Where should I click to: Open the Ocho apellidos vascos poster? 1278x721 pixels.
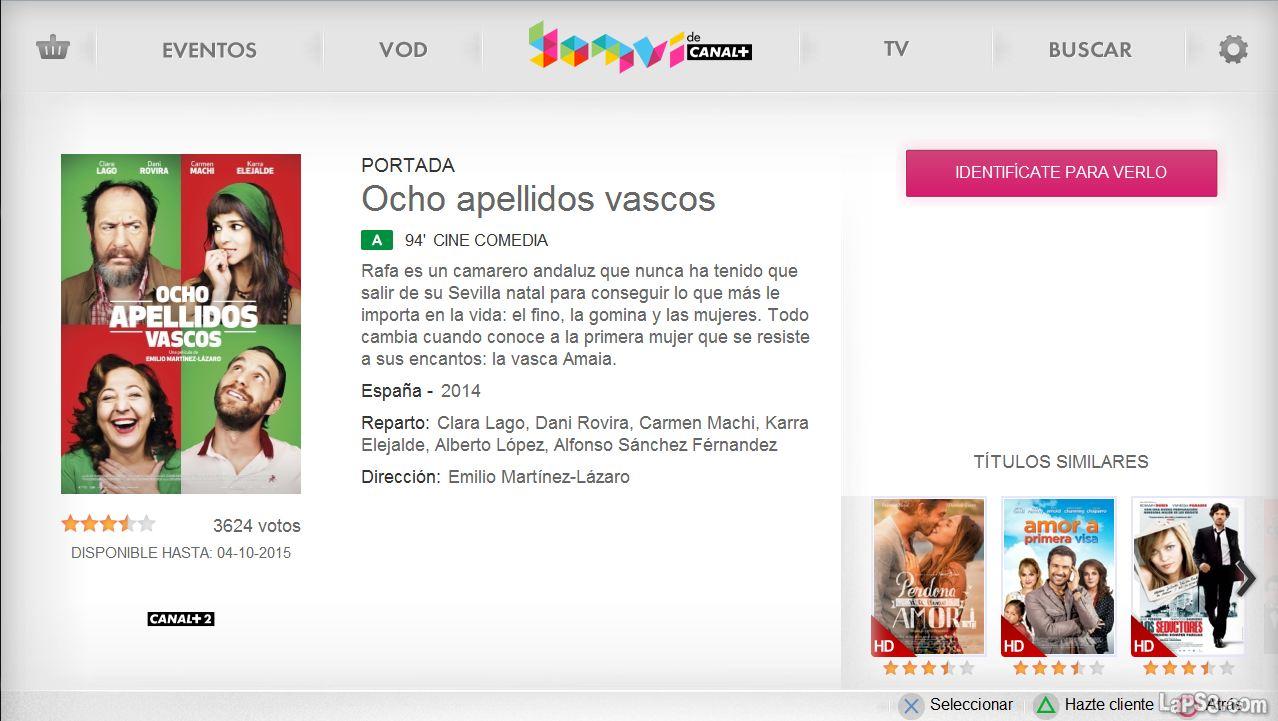(x=181, y=324)
